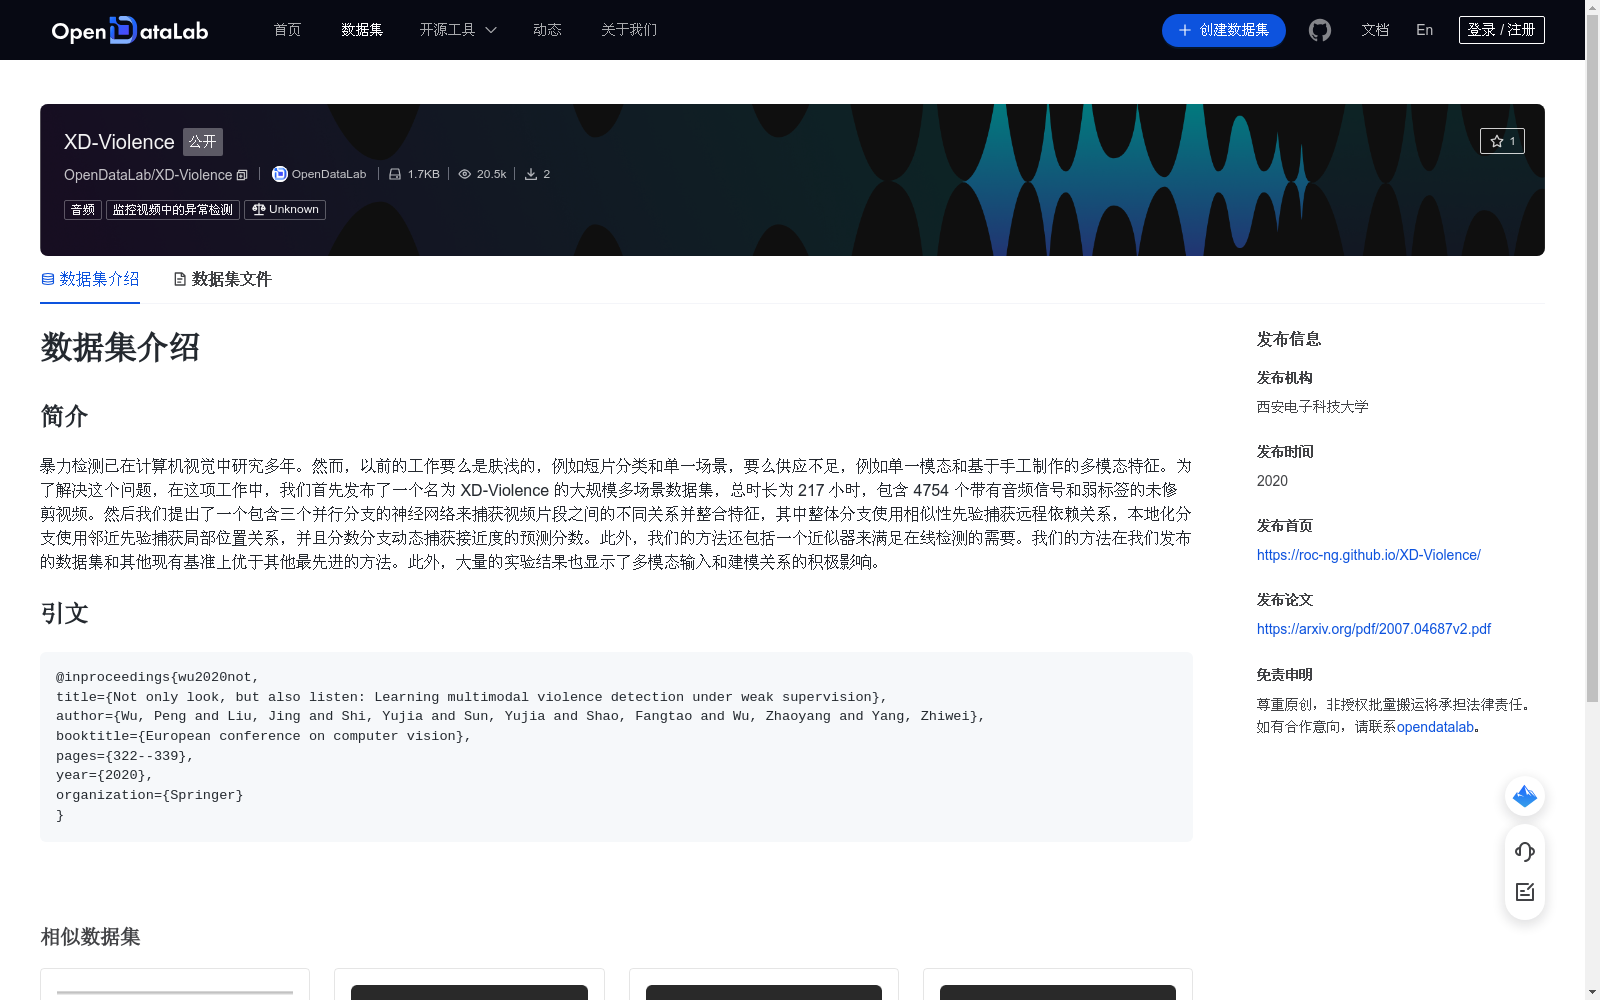The height and width of the screenshot is (1000, 1600).
Task: Click the 相似数据集 heading
Action: pos(90,937)
